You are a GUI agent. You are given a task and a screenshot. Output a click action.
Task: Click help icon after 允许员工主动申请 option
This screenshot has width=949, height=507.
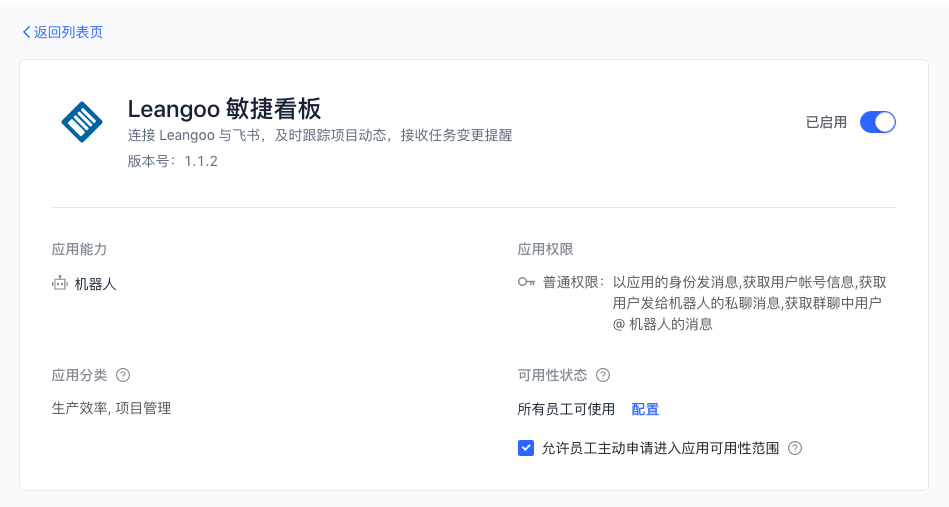pyautogui.click(x=795, y=448)
